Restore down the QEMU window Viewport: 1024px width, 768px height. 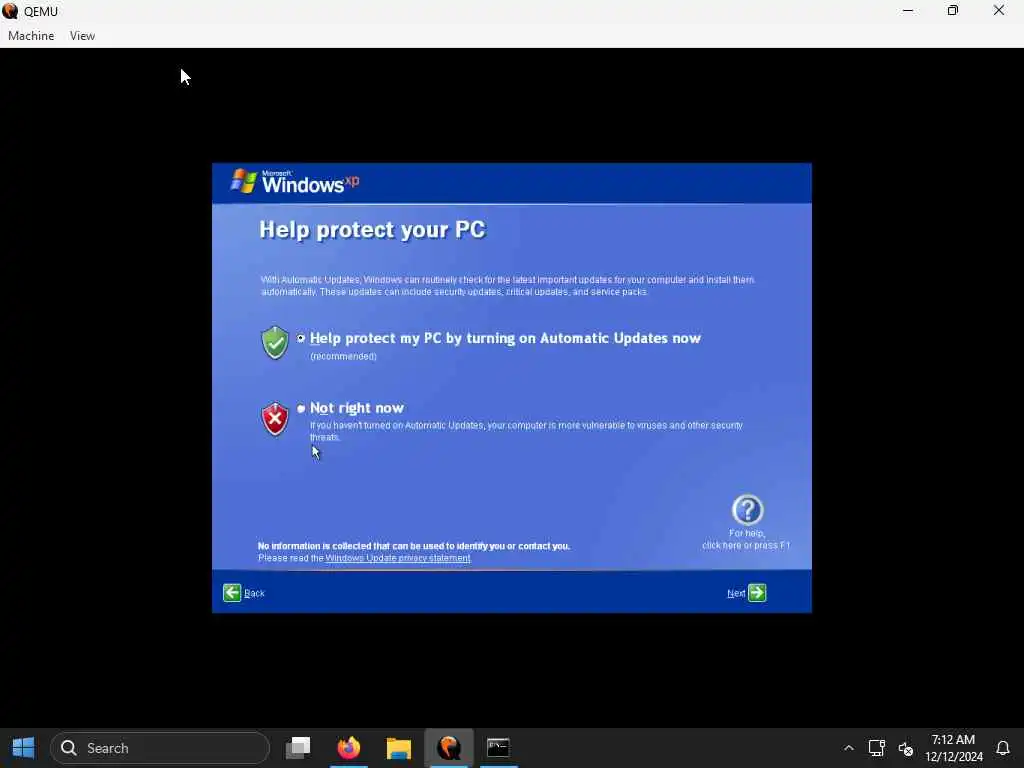953,10
